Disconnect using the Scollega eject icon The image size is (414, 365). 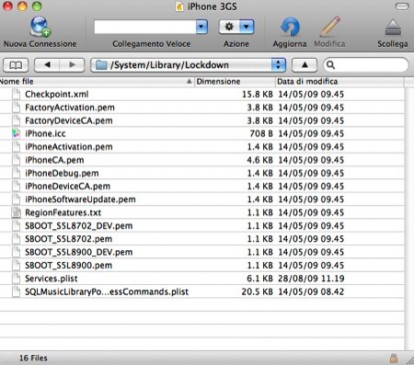[393, 27]
